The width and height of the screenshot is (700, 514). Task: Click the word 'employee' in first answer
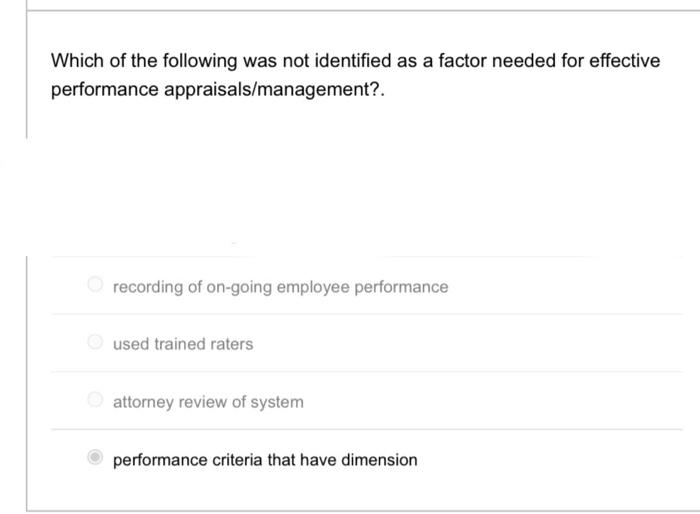click(305, 287)
